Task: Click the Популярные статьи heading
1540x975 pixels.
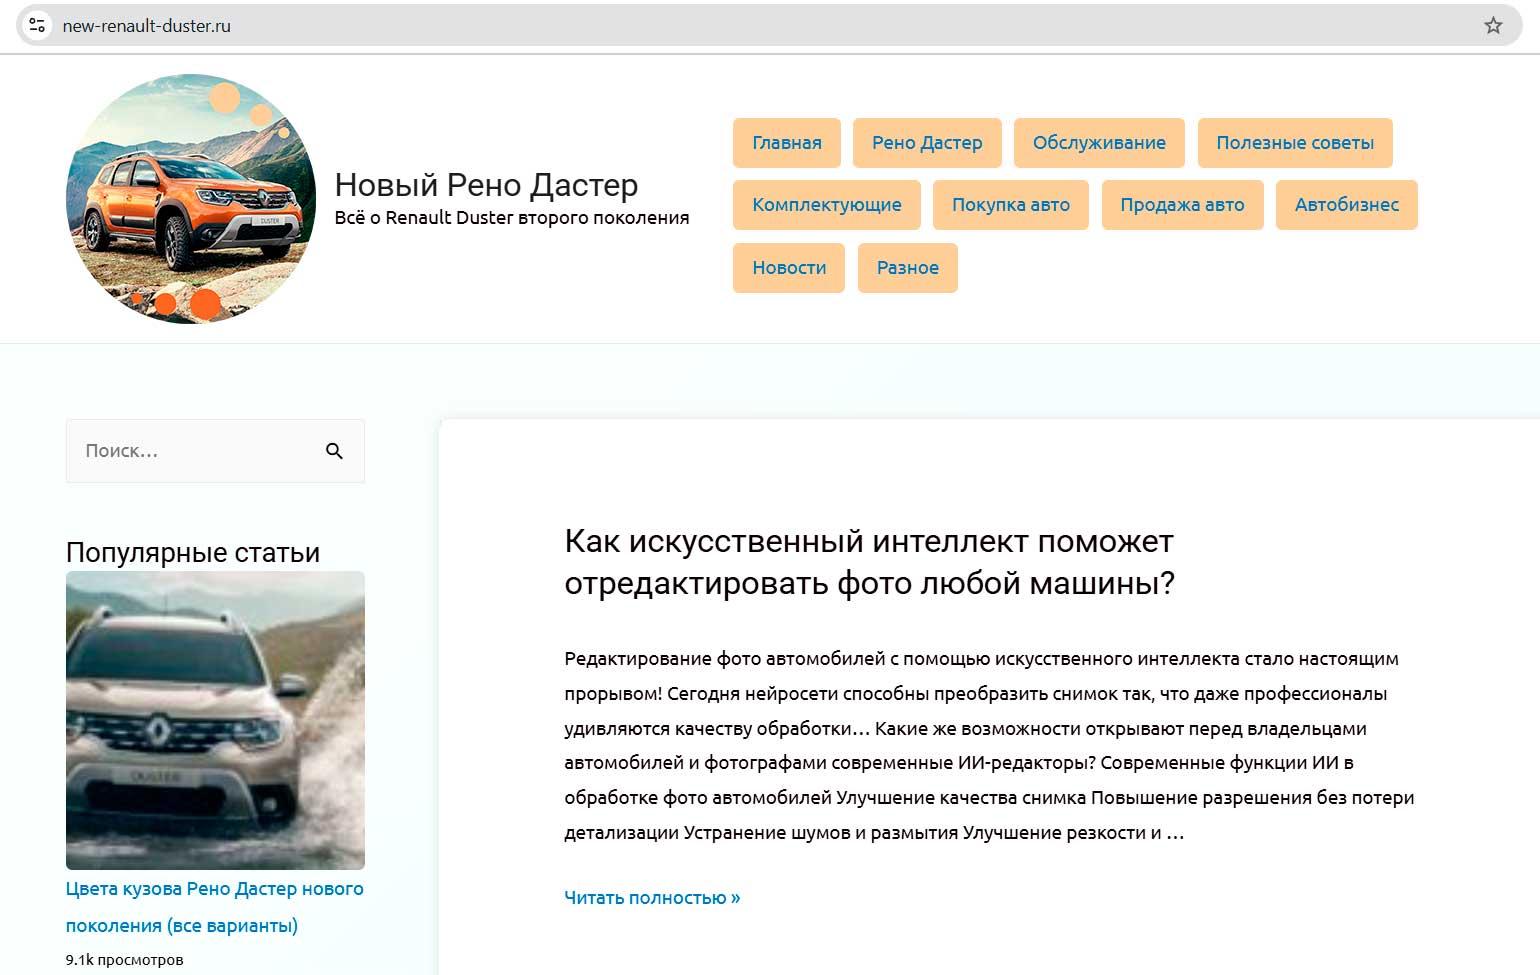Action: tap(193, 552)
